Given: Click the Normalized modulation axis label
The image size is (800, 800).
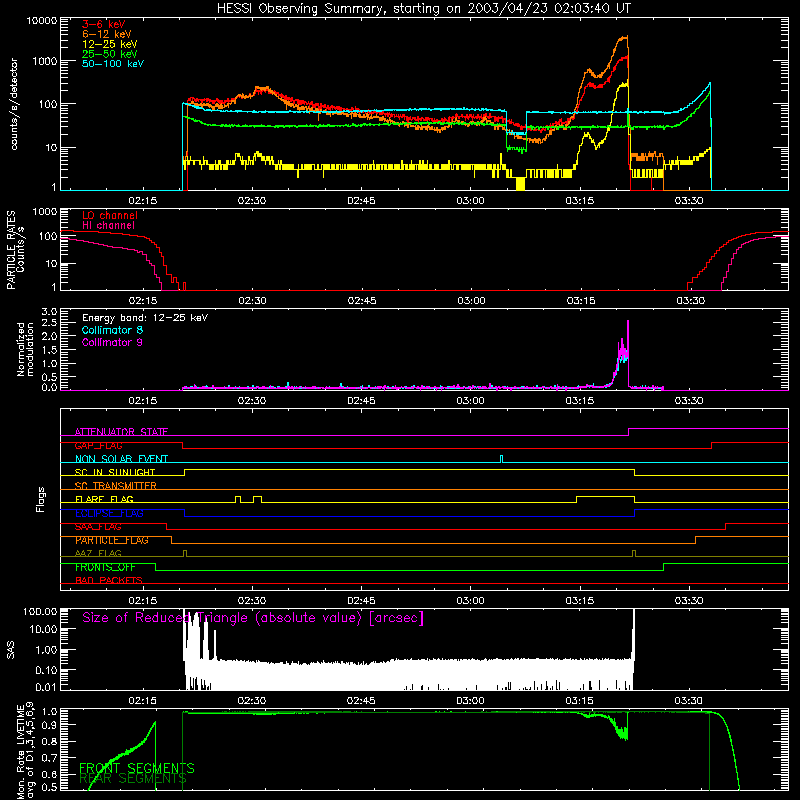Looking at the screenshot, I should [x=25, y=349].
